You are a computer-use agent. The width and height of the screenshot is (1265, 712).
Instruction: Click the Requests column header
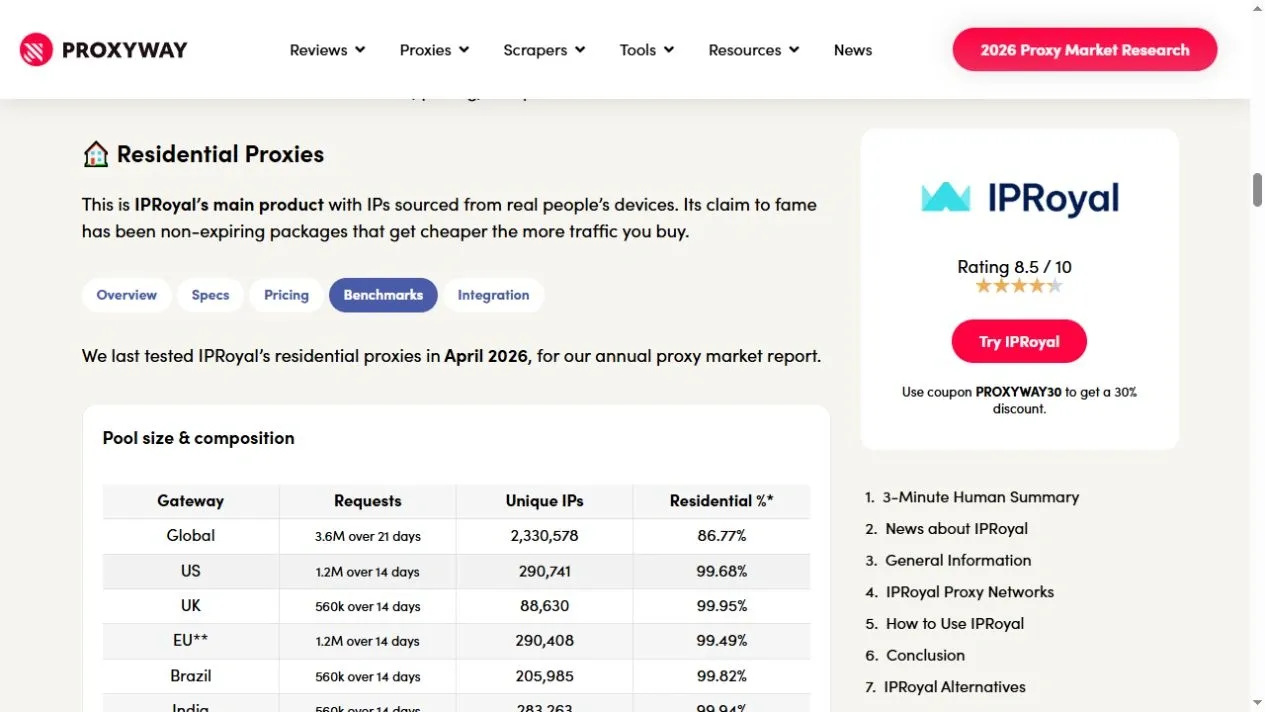tap(368, 501)
